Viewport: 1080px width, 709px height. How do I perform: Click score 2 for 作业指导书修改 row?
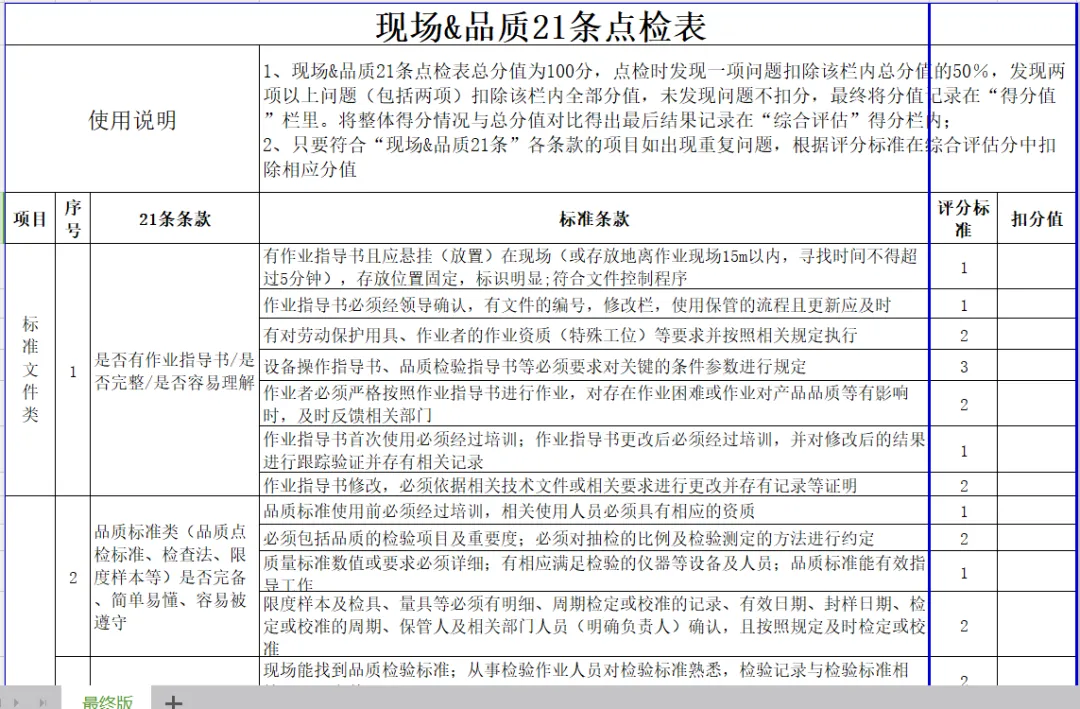point(964,485)
